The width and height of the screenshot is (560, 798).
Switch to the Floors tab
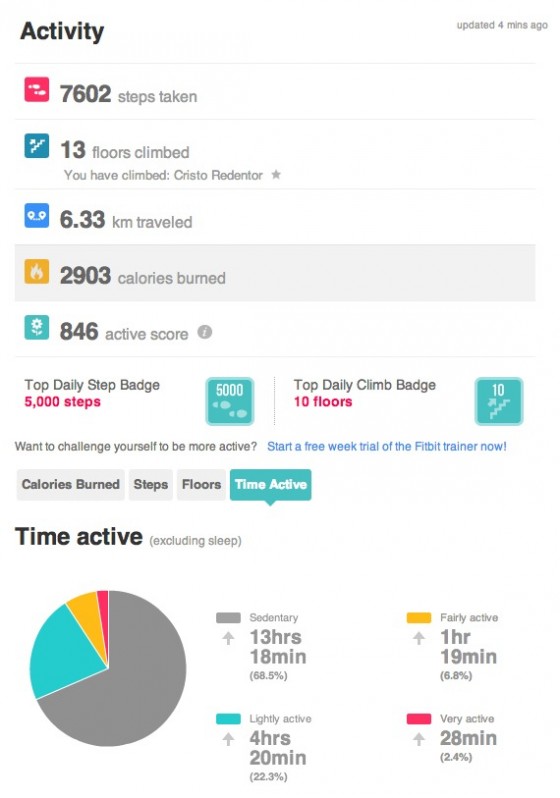(x=201, y=484)
